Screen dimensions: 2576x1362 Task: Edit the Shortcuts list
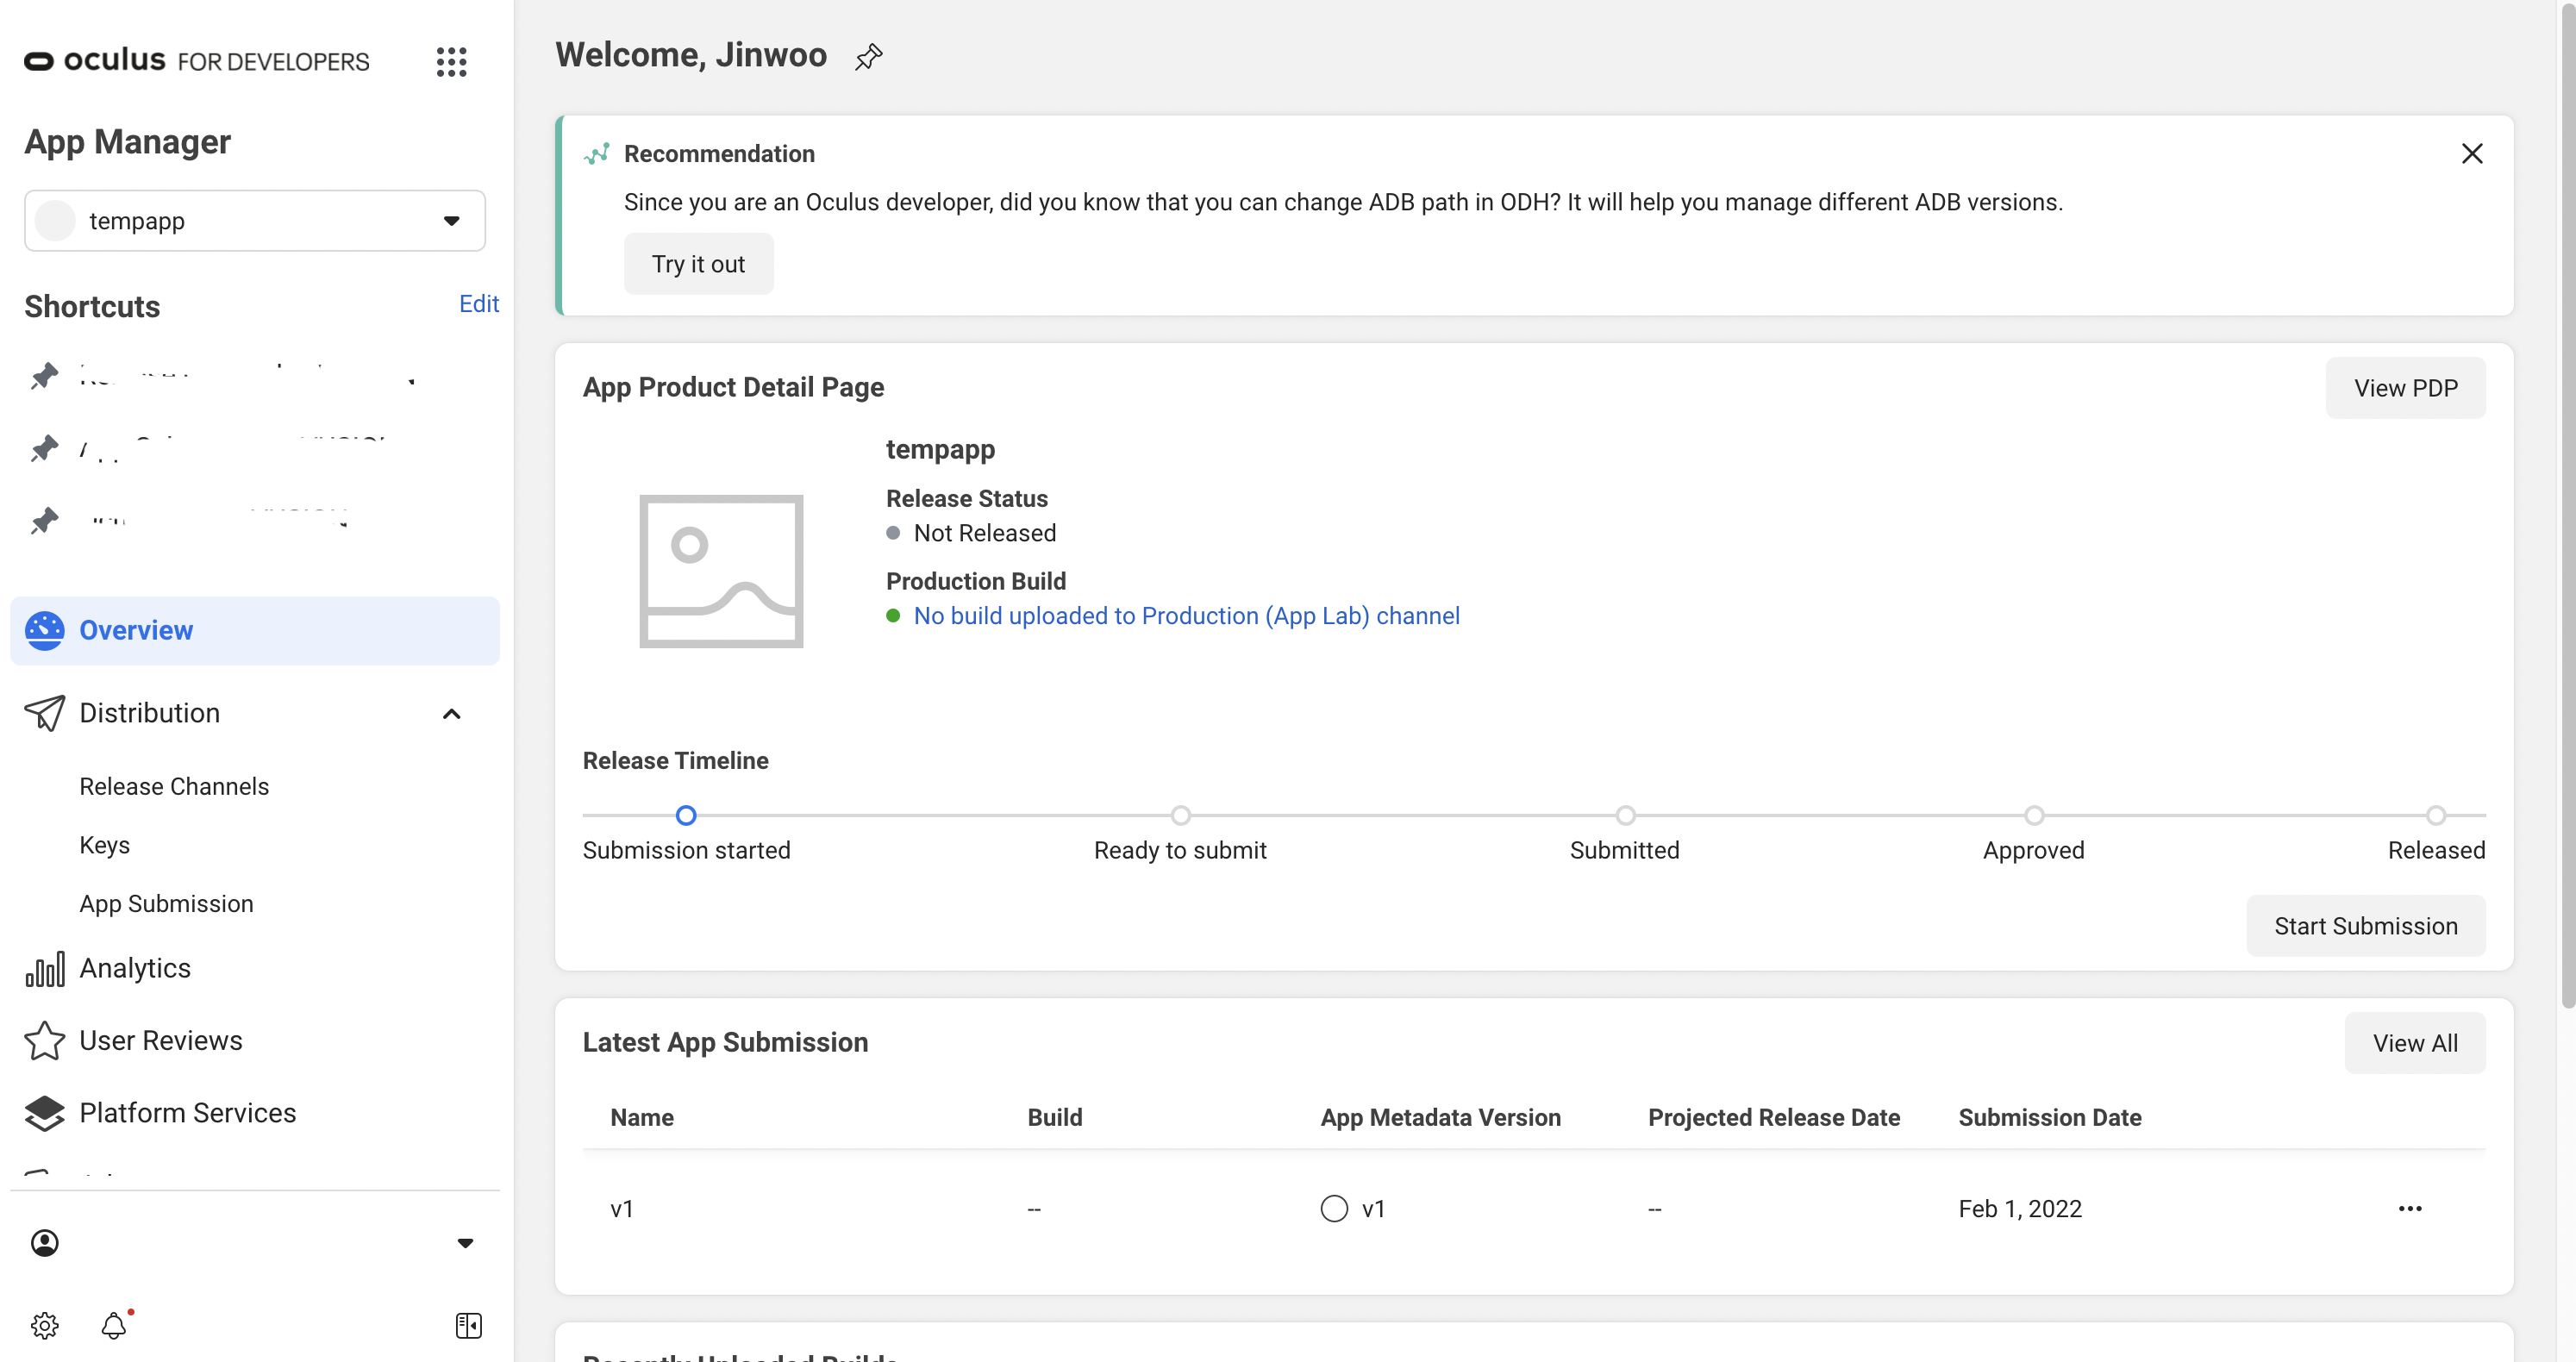pyautogui.click(x=478, y=304)
